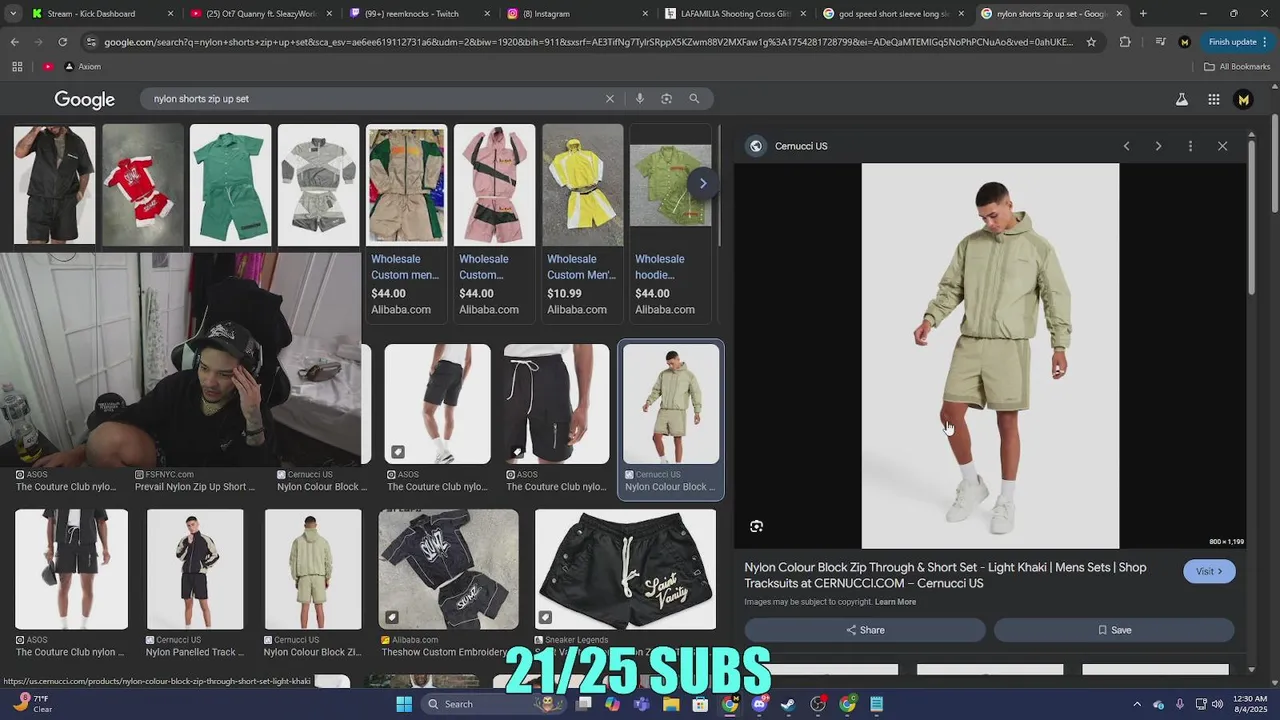Start voice search with the microphone icon

pyautogui.click(x=639, y=99)
